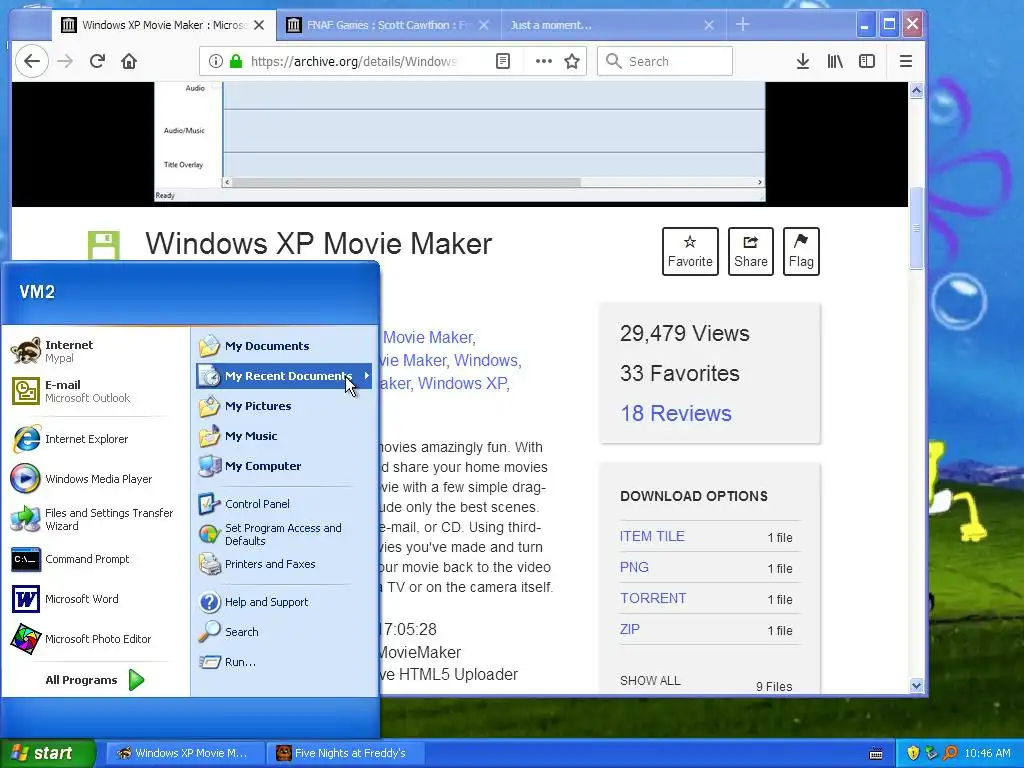Click the 10:46 AM taskbar clock
1024x768 pixels.
(x=987, y=753)
